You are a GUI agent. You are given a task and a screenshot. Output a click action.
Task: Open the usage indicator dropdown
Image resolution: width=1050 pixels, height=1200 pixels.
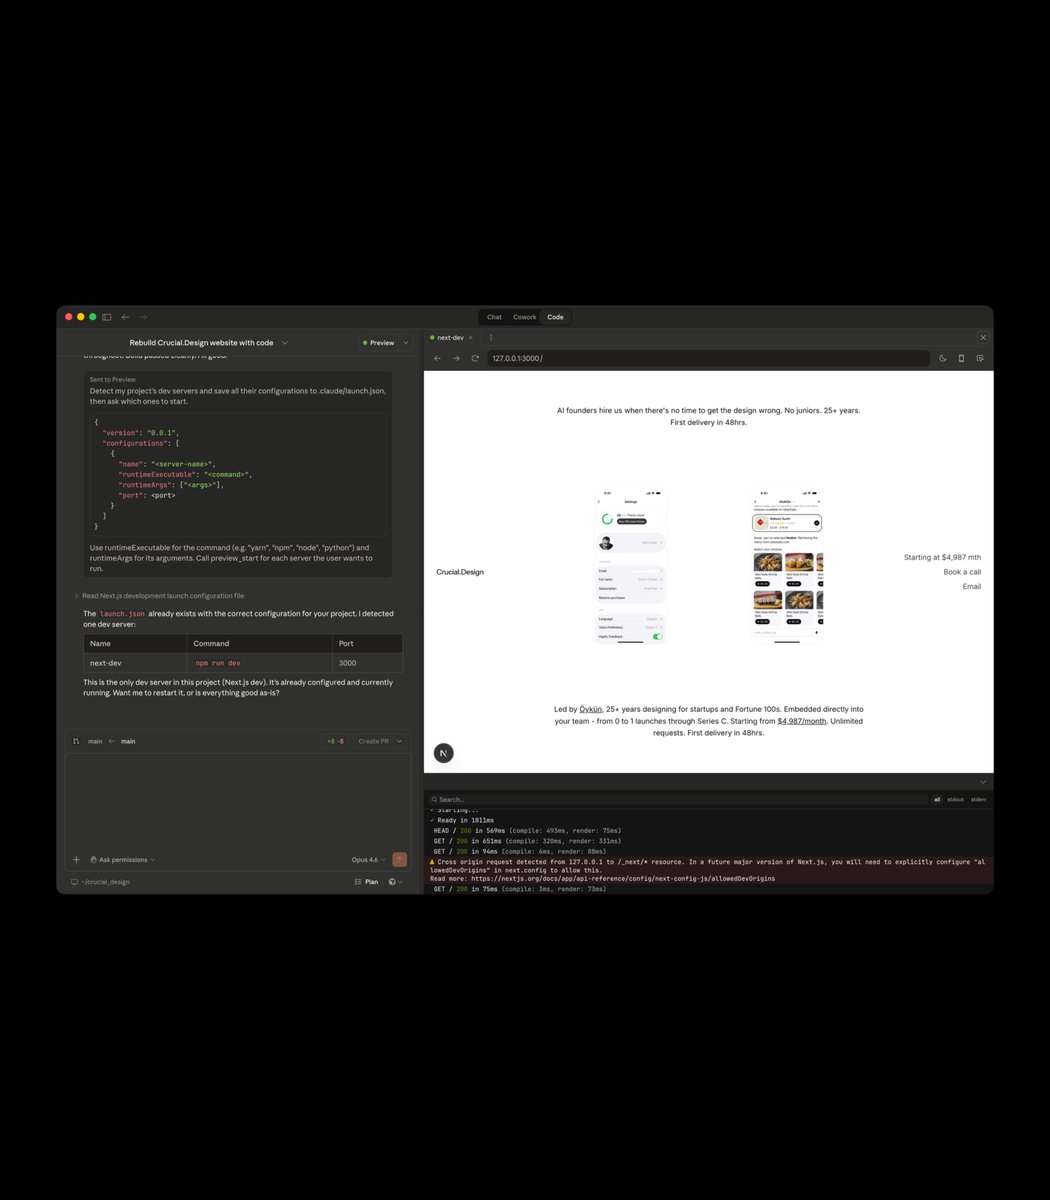(395, 882)
